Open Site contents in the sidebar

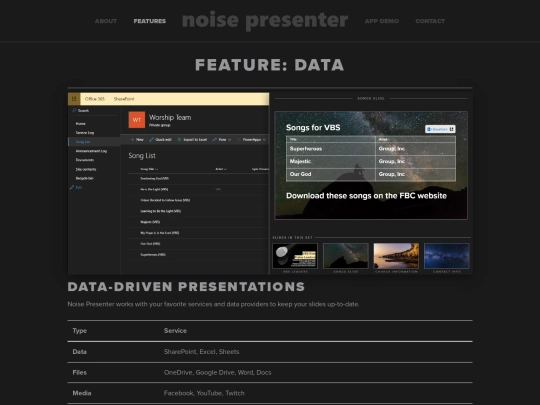coord(86,169)
